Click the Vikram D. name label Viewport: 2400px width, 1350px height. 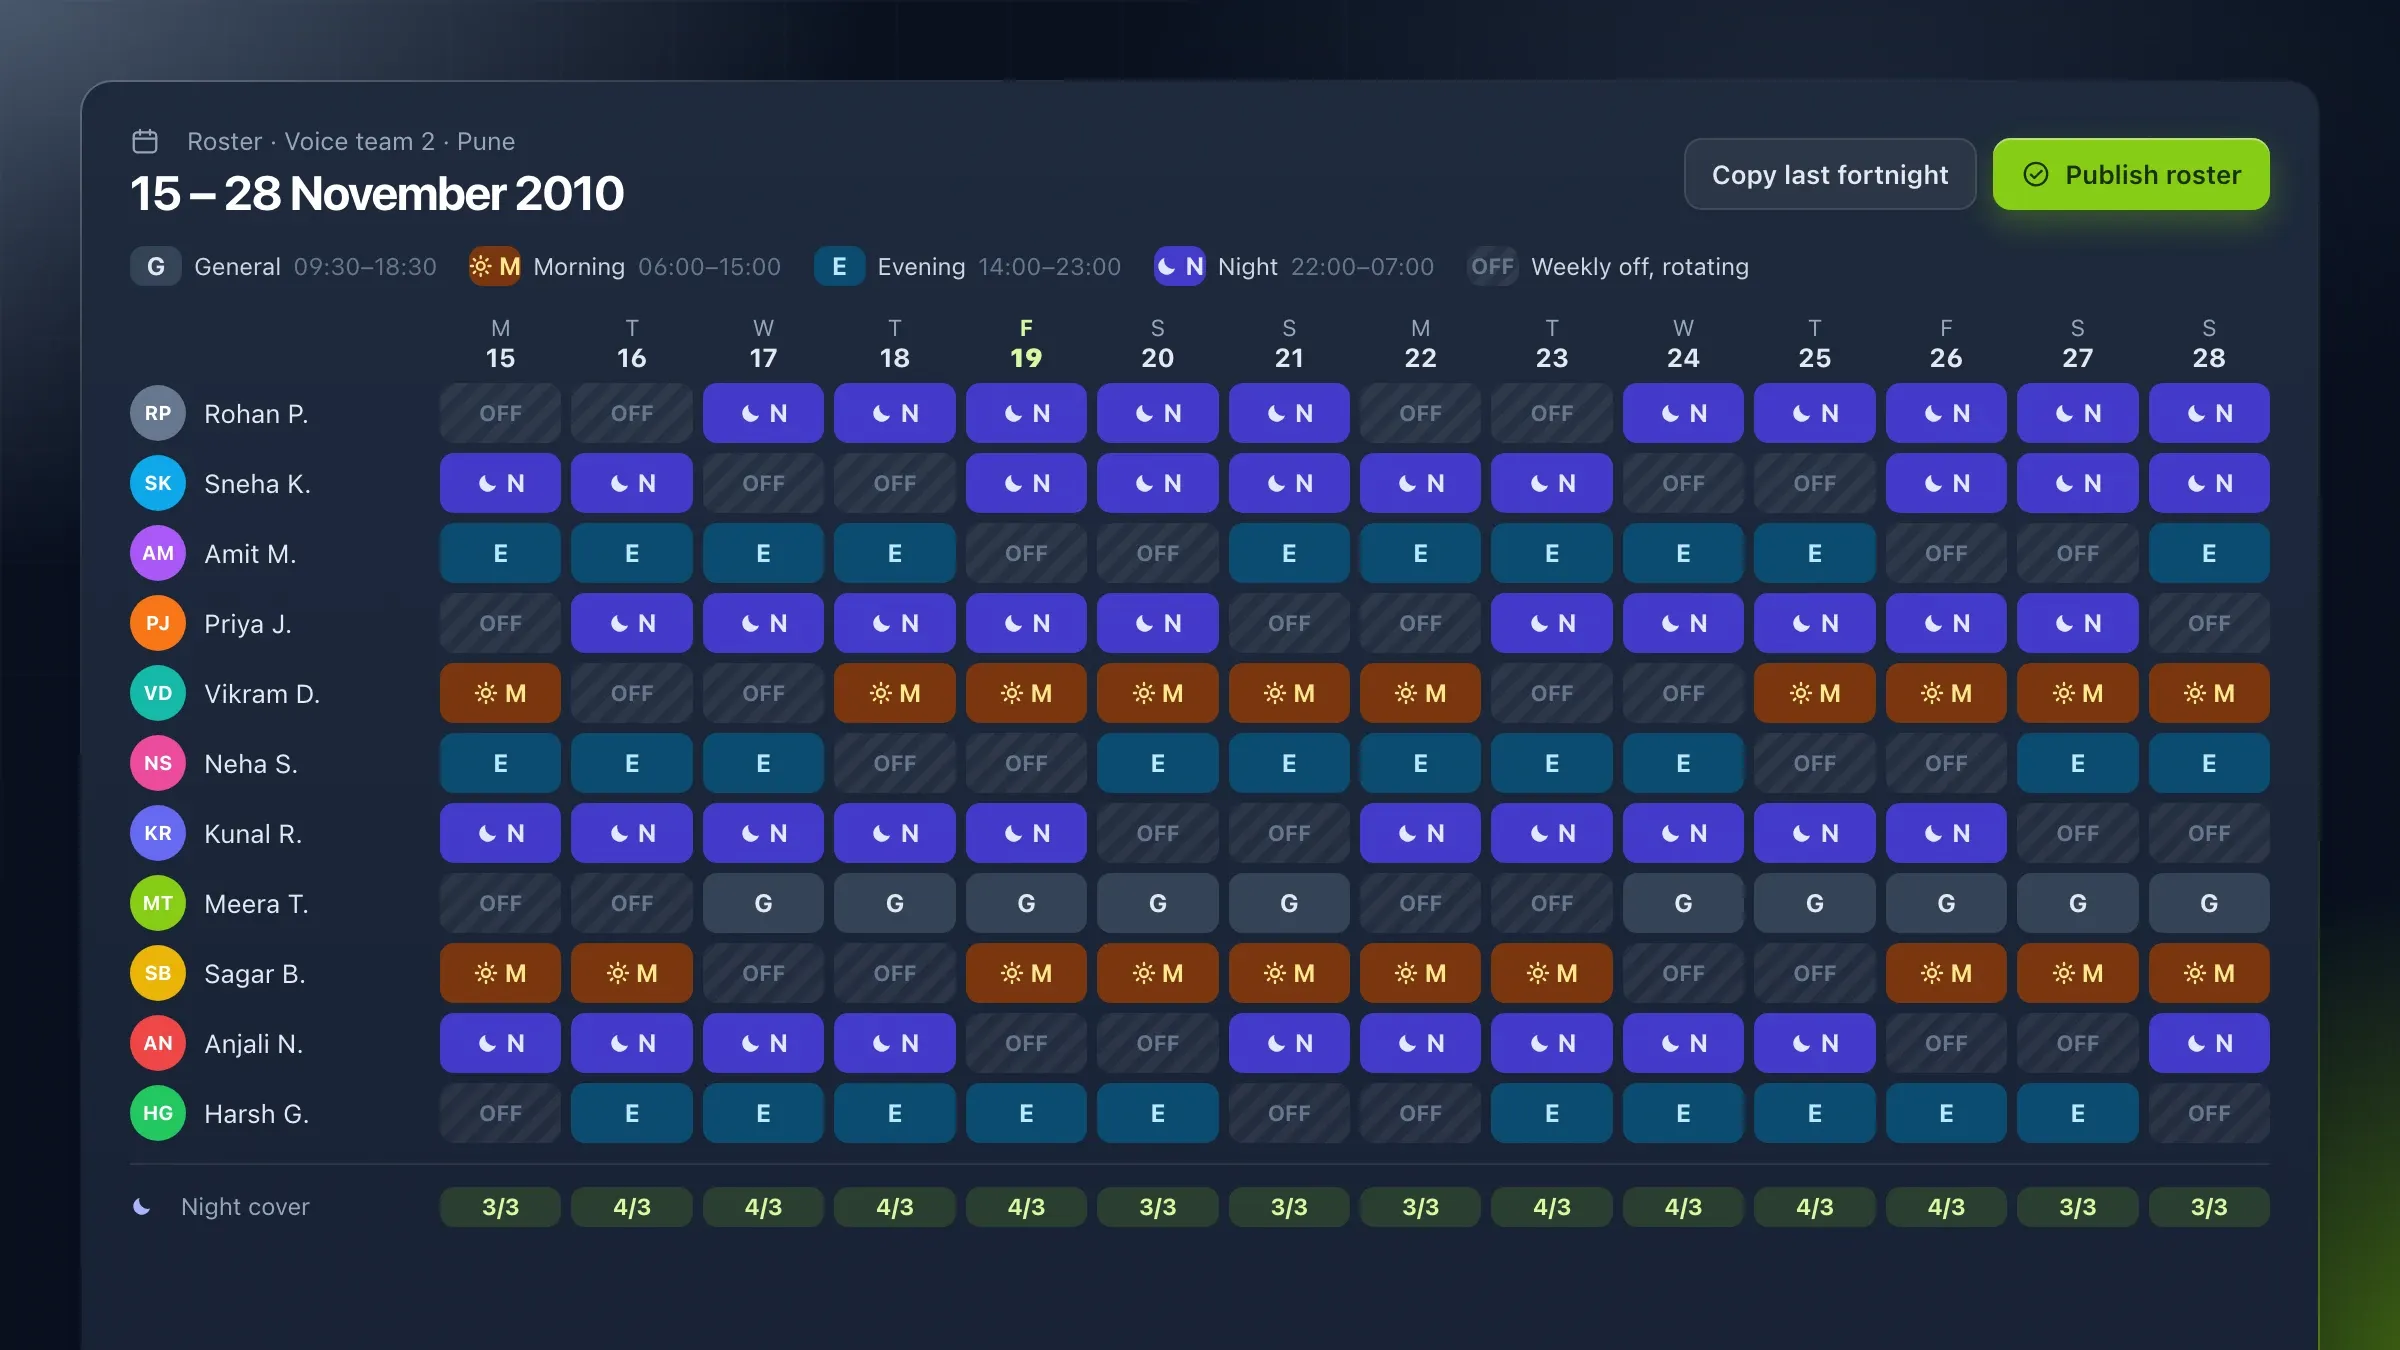tap(262, 693)
